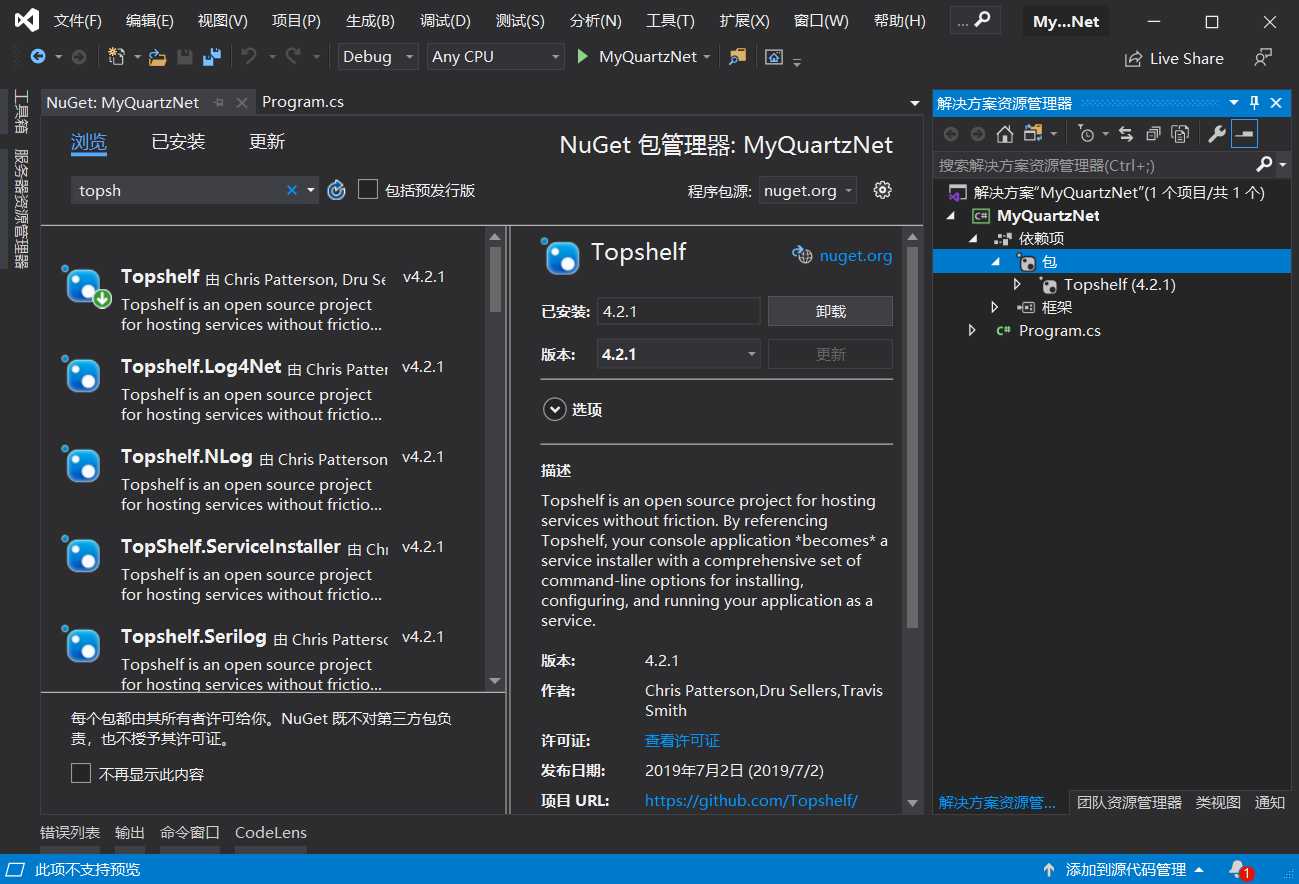
Task: Open the package source nuget.org dropdown
Action: tap(808, 190)
